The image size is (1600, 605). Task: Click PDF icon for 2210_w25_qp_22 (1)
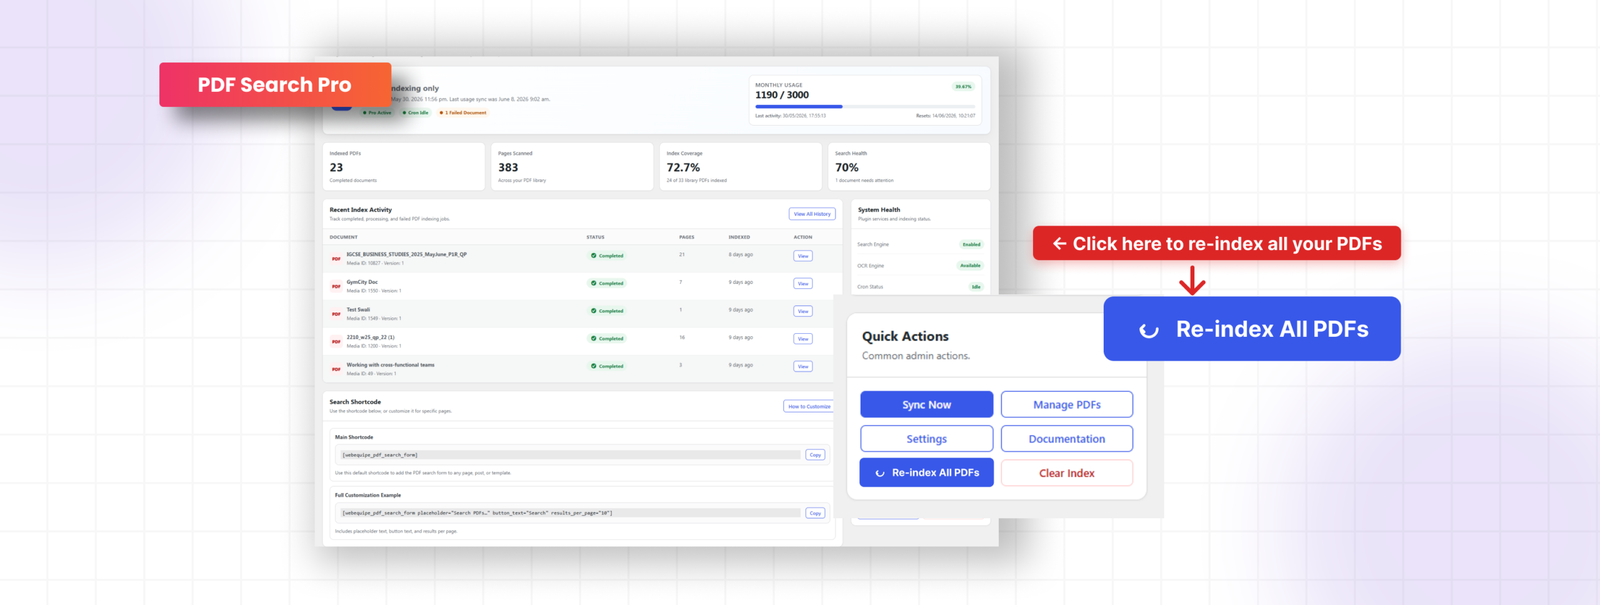(336, 342)
